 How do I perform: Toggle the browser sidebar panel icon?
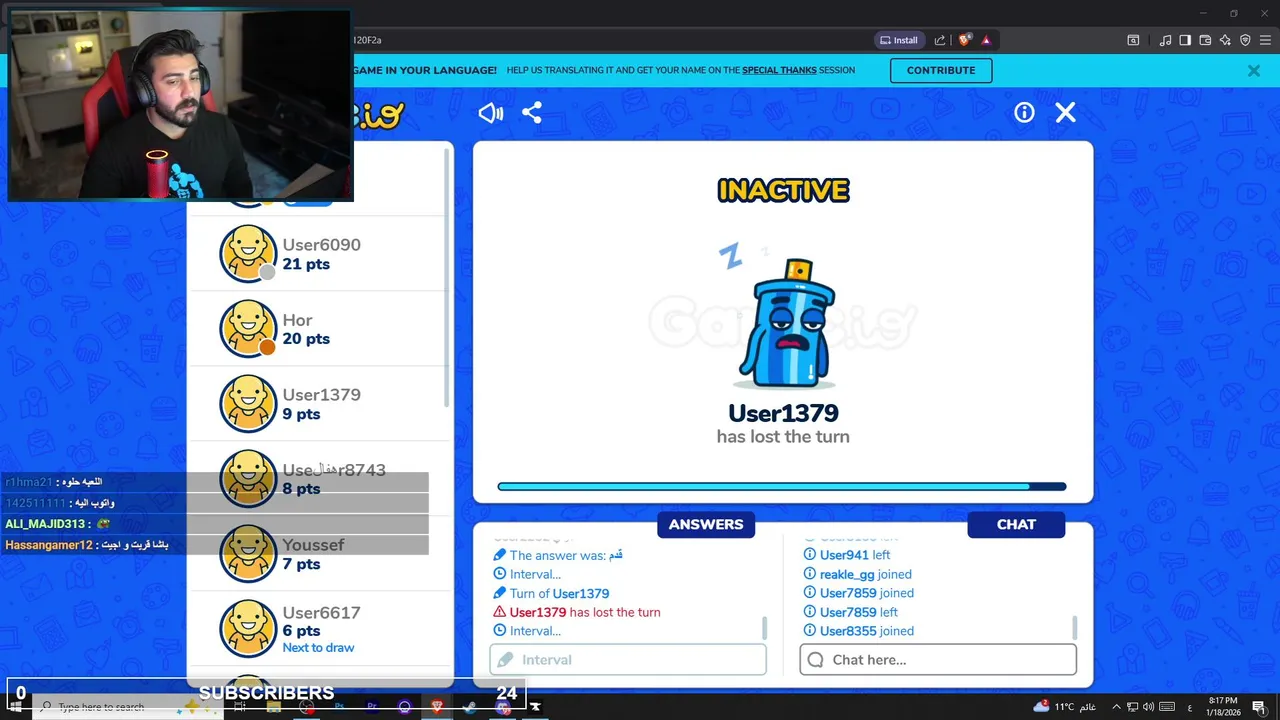coord(1185,40)
